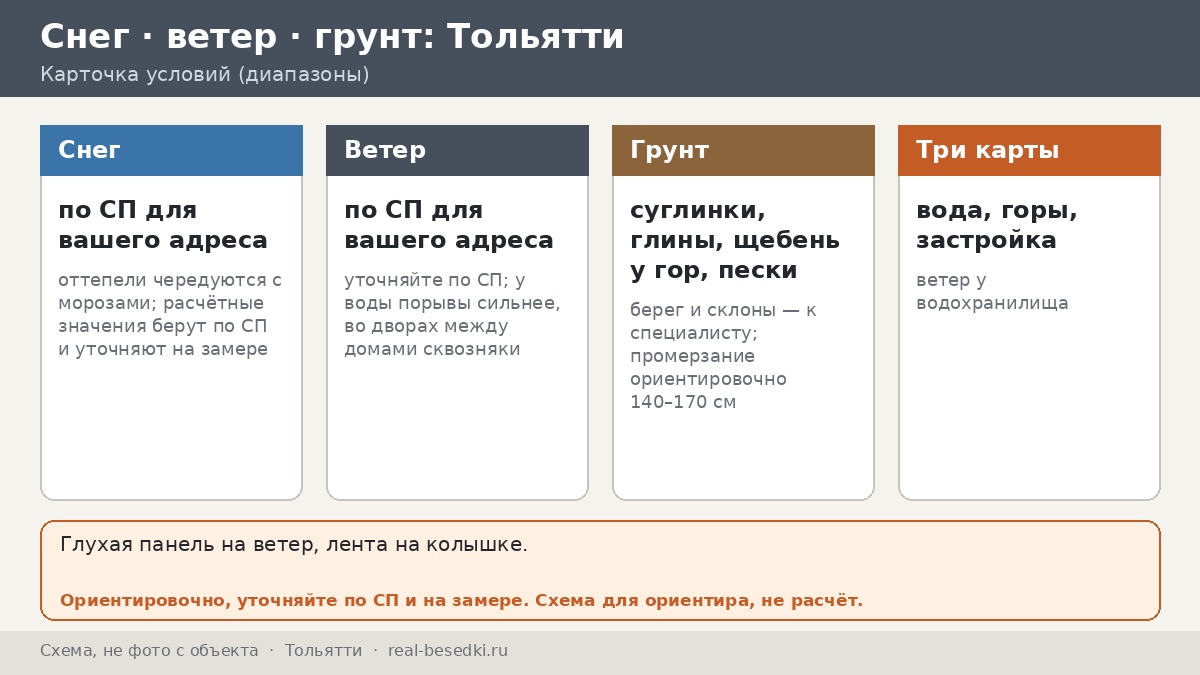Select the dark 'Ветер' card header
1200x675 pixels.
click(x=457, y=150)
